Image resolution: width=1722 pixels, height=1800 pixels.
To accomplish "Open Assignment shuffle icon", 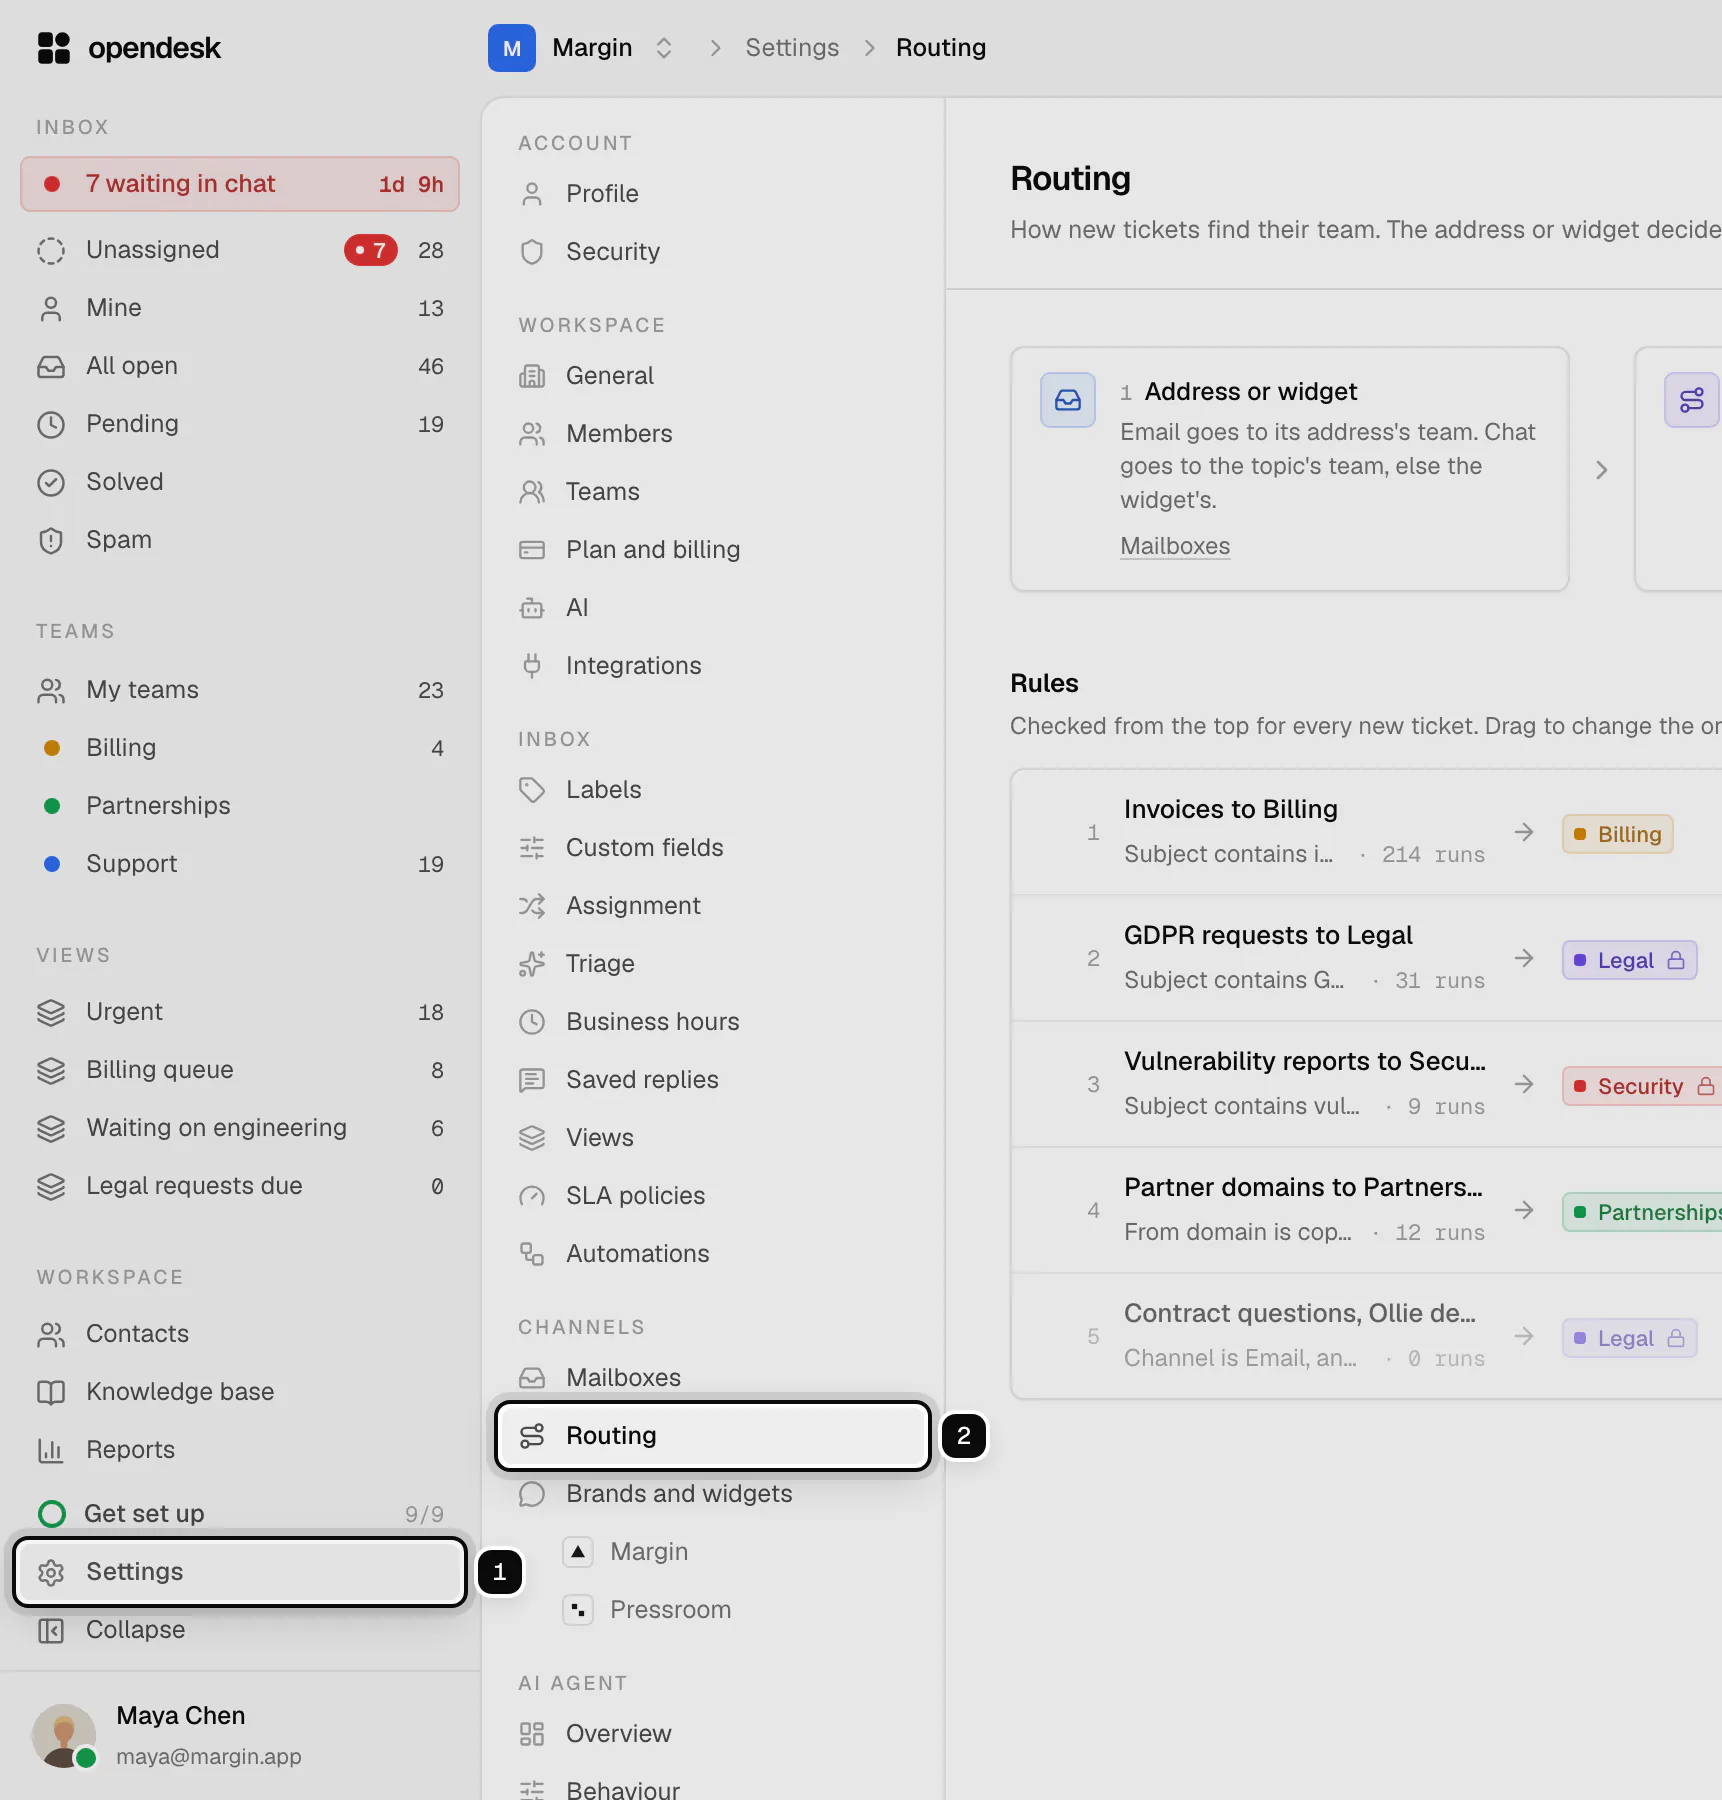I will (x=532, y=906).
